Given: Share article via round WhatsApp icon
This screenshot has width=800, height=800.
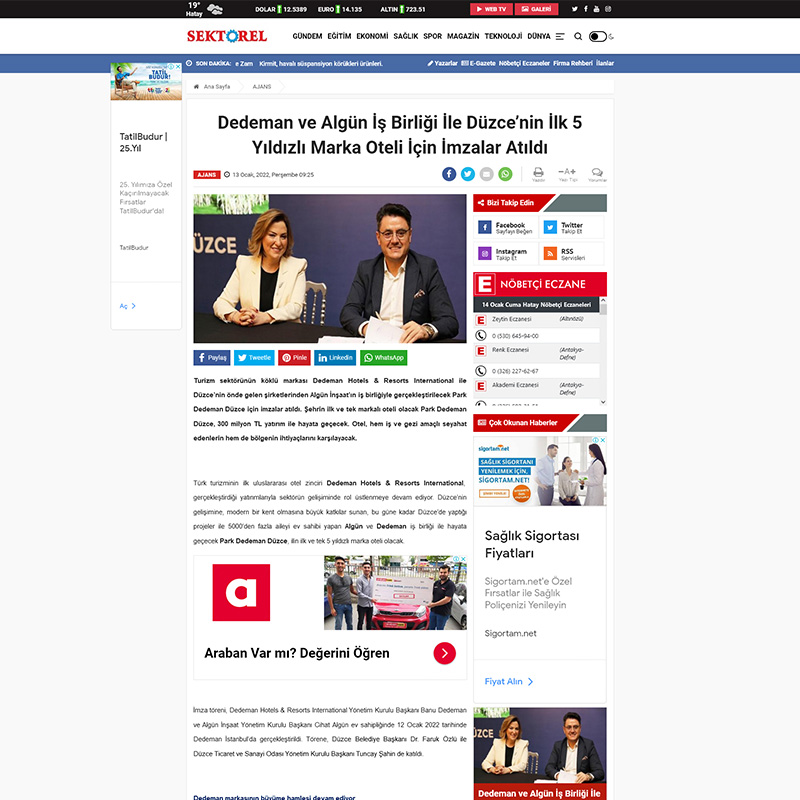Looking at the screenshot, I should [505, 174].
